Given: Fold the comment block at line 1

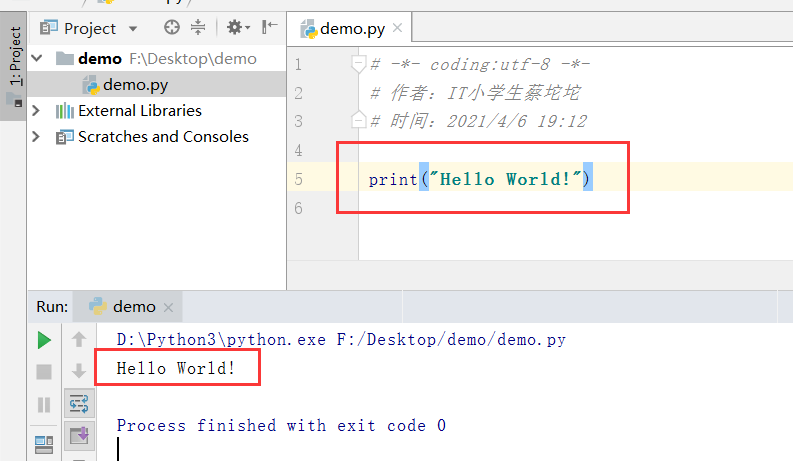Looking at the screenshot, I should 358,64.
